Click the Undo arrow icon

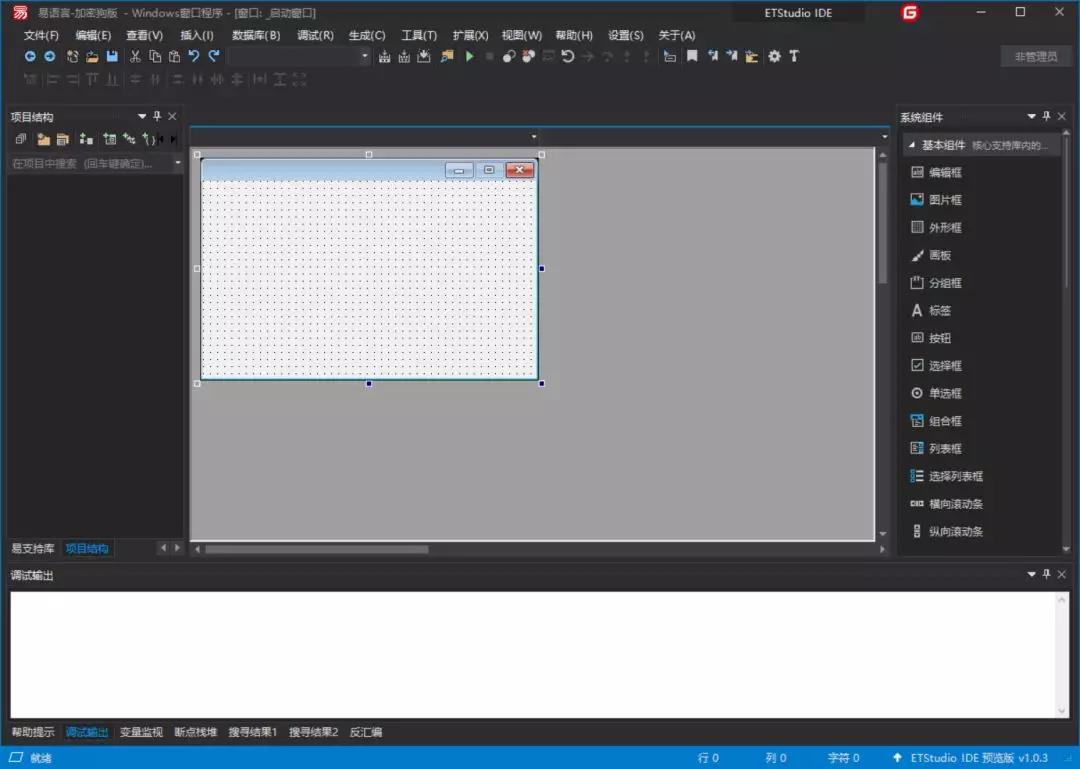[194, 56]
